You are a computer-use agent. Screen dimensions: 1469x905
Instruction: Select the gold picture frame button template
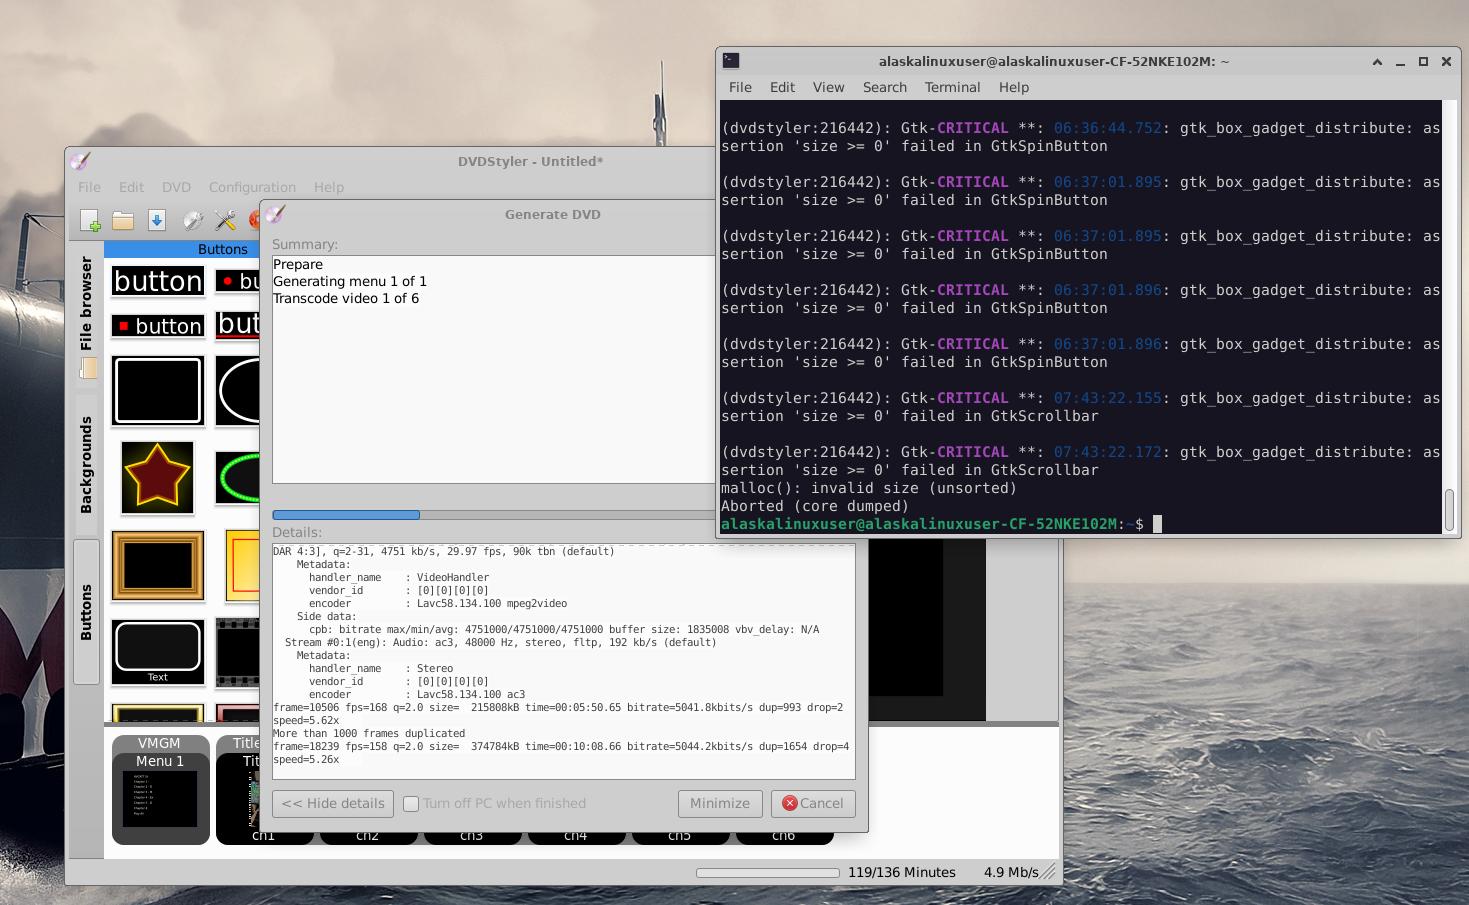[158, 565]
